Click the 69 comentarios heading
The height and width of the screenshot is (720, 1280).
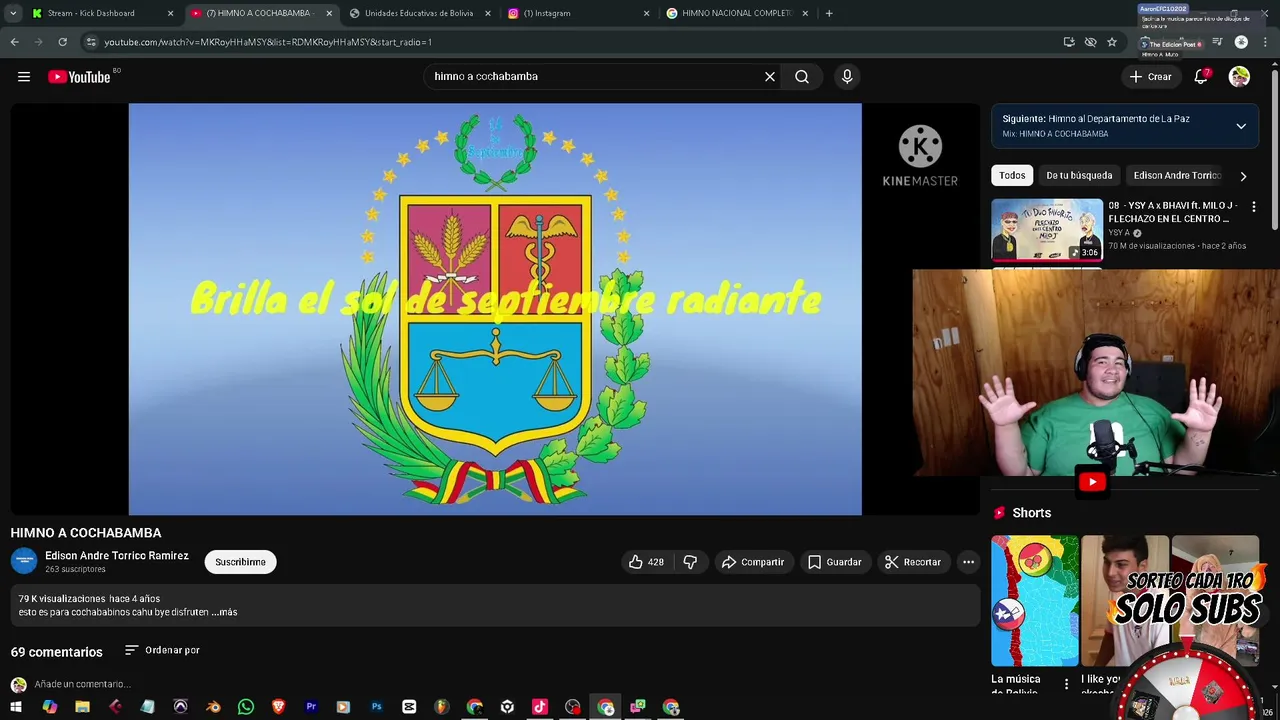[x=57, y=652]
